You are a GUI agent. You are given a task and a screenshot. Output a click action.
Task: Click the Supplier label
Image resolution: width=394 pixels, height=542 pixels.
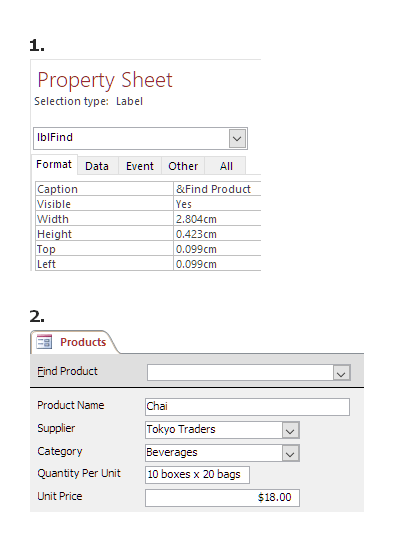(56, 428)
